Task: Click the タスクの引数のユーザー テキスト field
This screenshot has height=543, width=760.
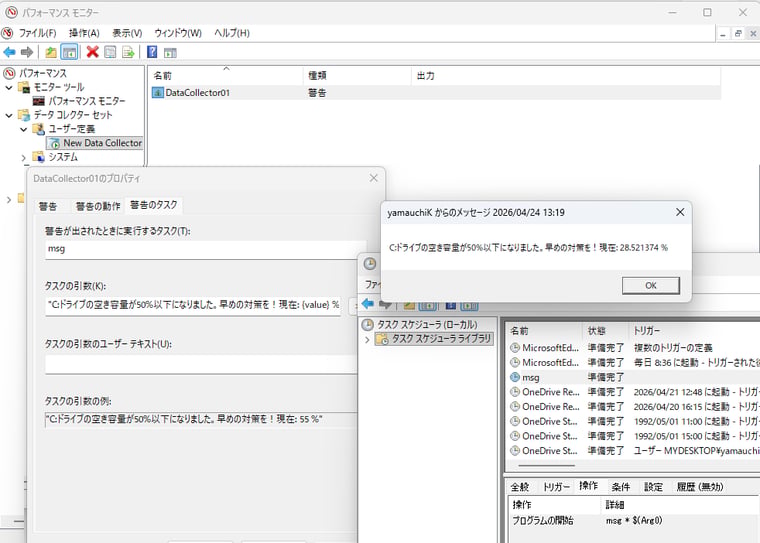Action: [x=201, y=365]
